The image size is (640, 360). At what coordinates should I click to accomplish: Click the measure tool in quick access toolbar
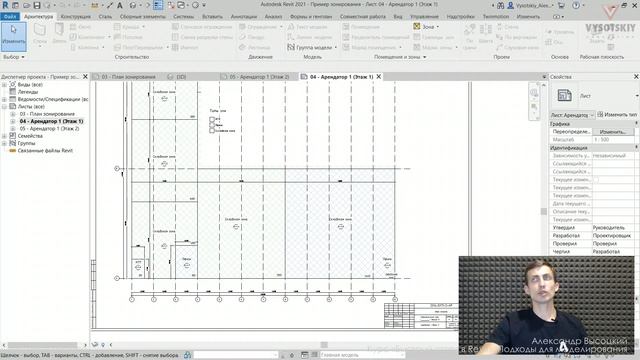click(95, 5)
